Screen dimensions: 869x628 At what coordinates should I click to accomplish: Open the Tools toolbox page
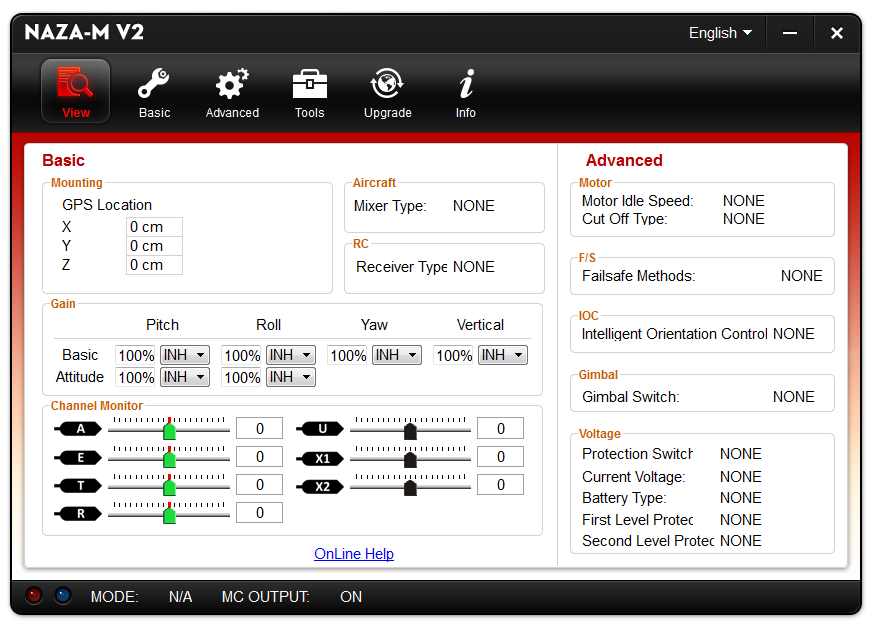309,91
